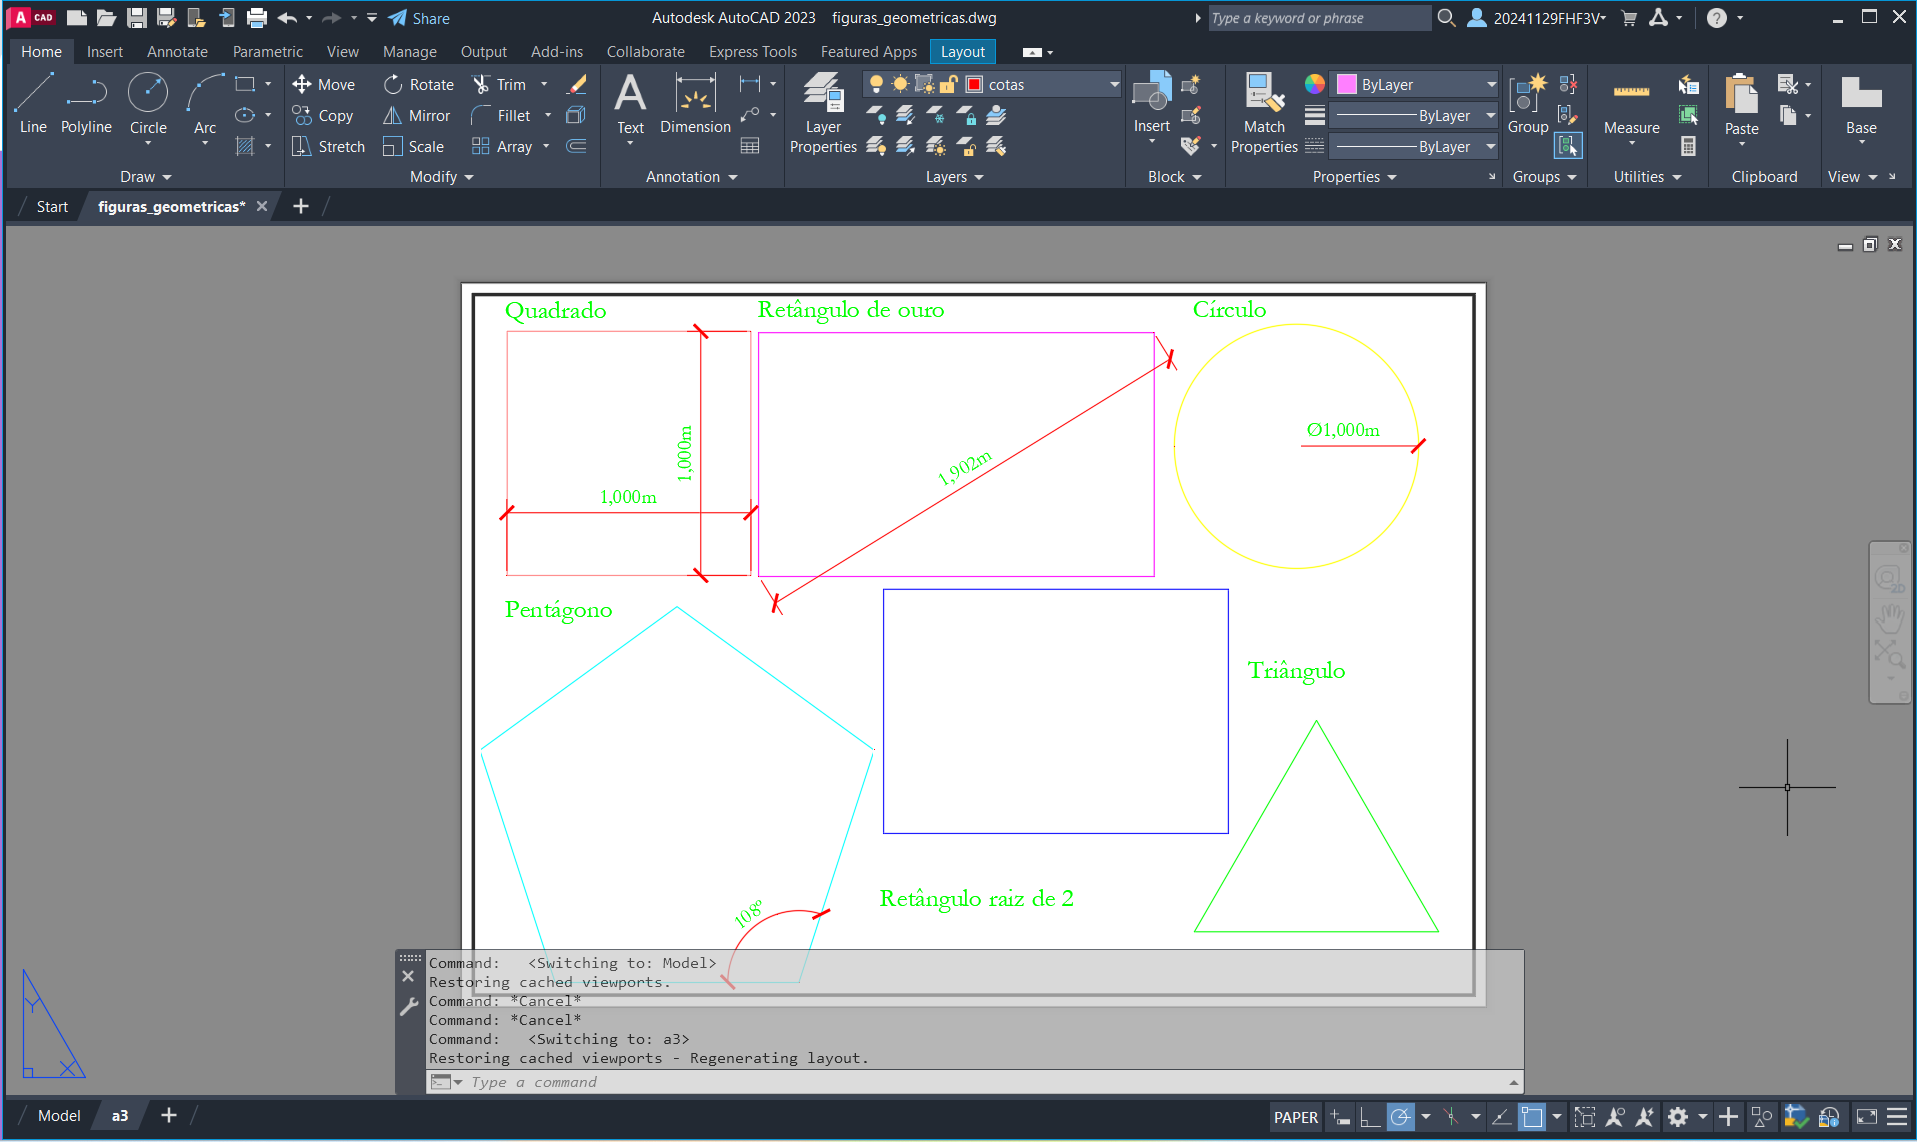Viewport: 1917px width, 1142px height.
Task: Open the Start file tab
Action: pyautogui.click(x=52, y=207)
